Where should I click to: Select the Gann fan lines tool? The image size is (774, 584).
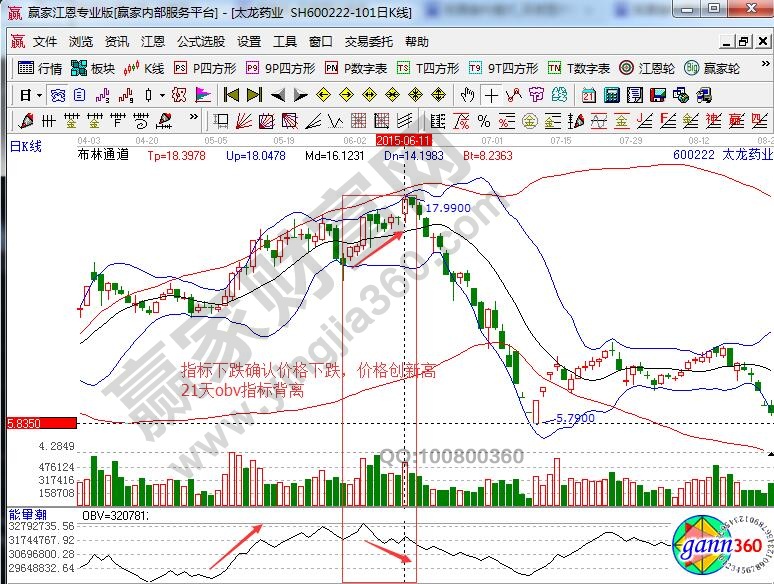point(244,120)
